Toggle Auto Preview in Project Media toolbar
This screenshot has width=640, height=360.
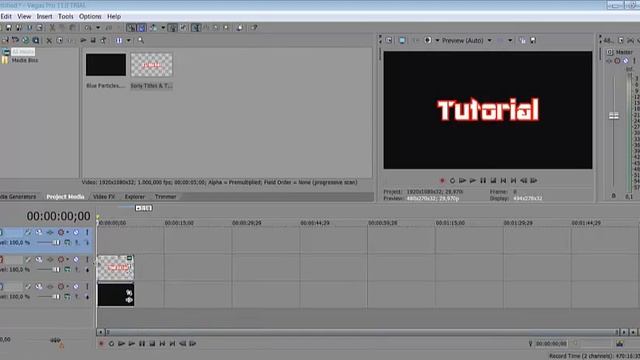[103, 40]
